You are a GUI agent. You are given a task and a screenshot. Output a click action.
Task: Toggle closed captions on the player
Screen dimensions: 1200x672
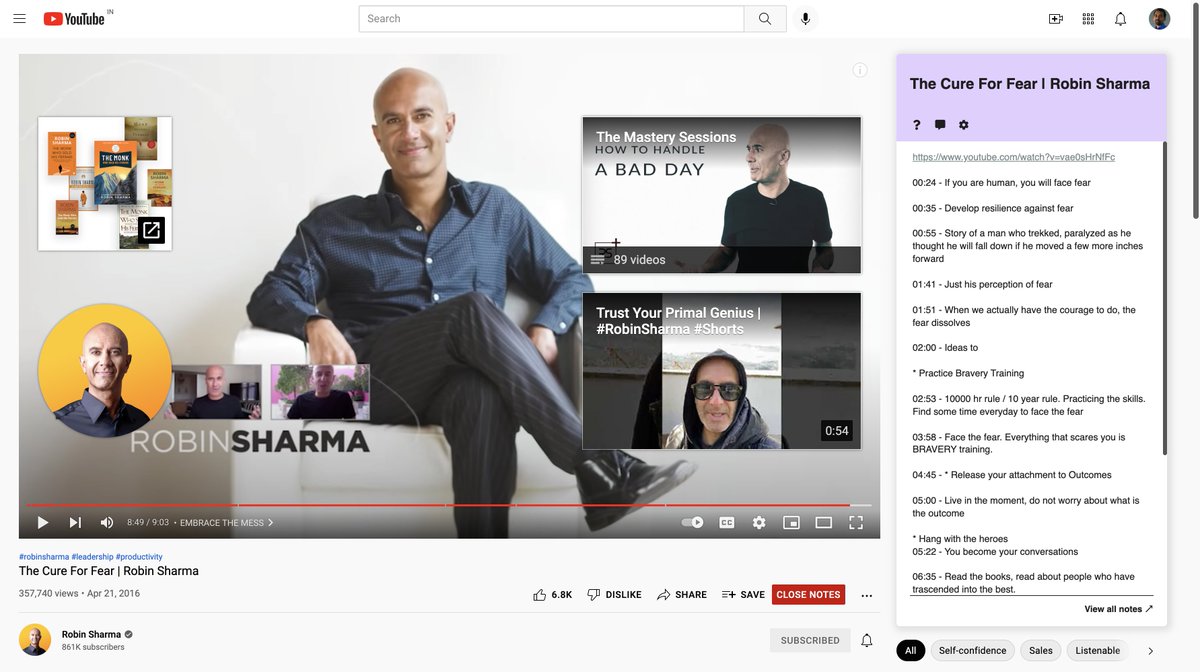pyautogui.click(x=727, y=522)
